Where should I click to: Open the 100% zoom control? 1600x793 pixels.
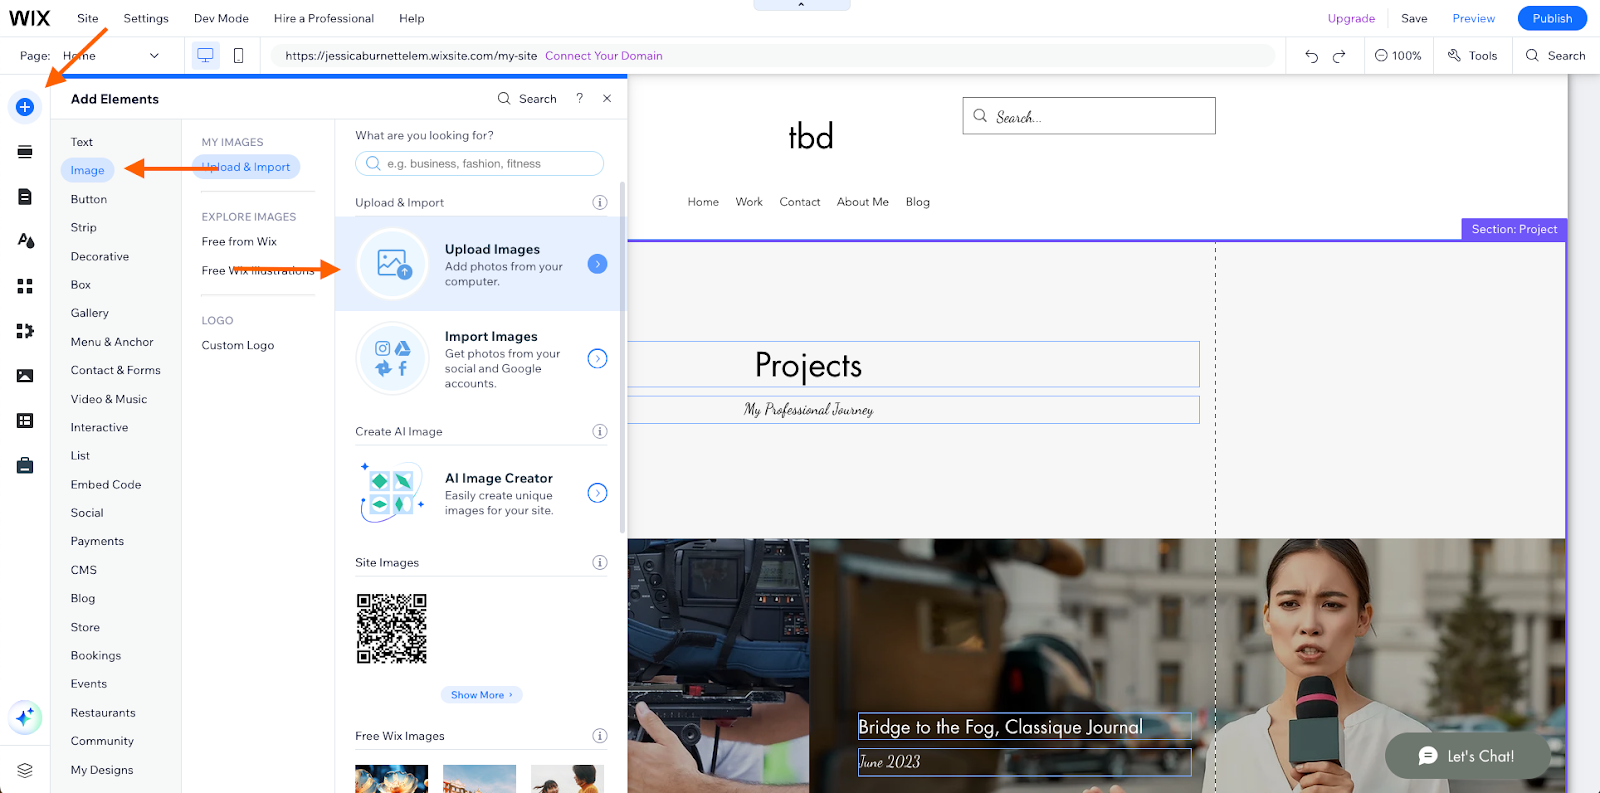point(1398,56)
